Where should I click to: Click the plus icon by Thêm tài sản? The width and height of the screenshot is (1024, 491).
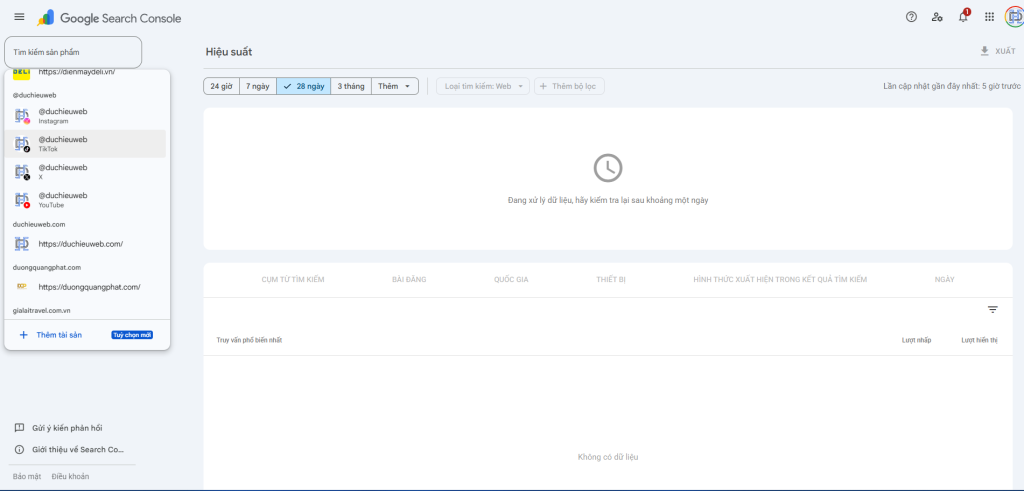coord(24,335)
